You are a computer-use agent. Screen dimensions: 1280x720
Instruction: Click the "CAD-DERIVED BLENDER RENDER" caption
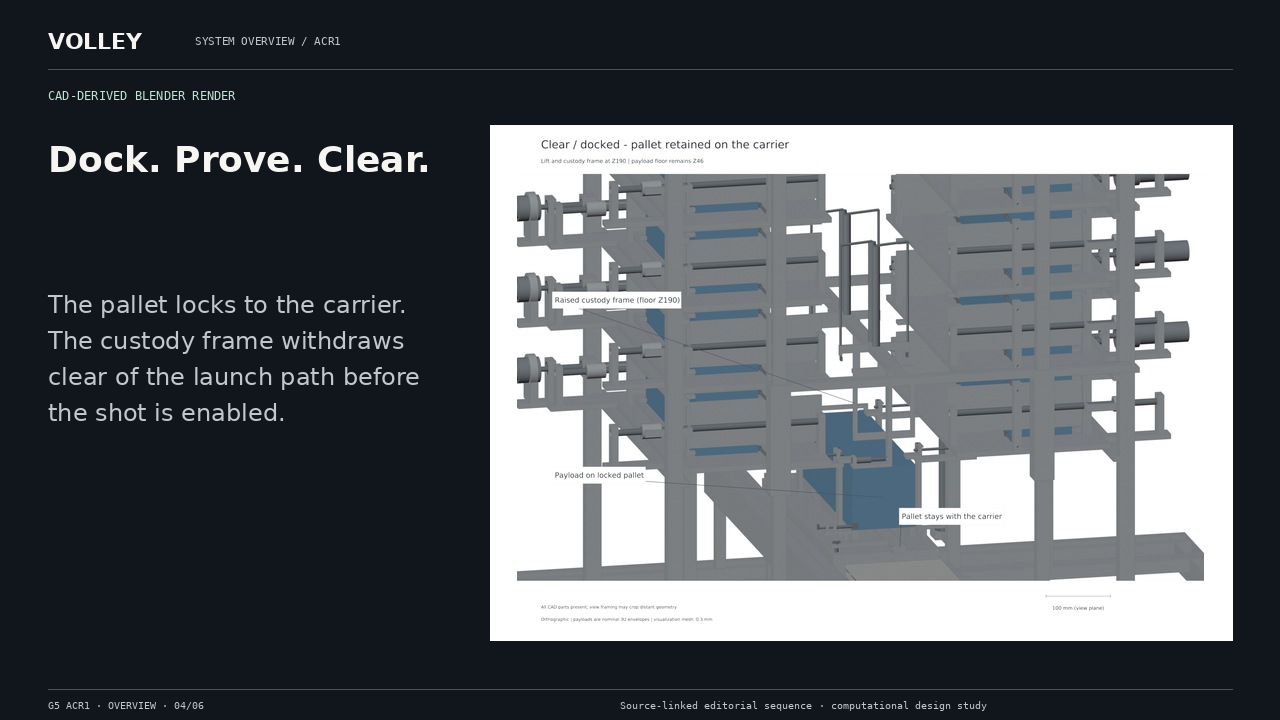142,96
